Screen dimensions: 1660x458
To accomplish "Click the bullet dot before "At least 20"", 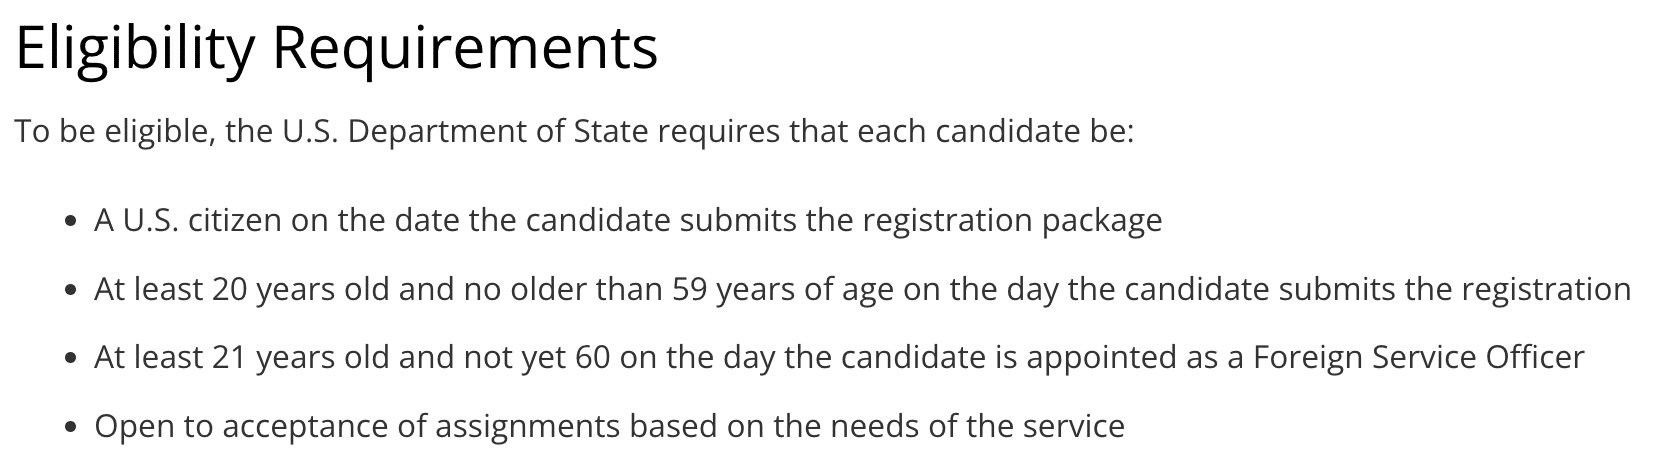I will (x=70, y=291).
